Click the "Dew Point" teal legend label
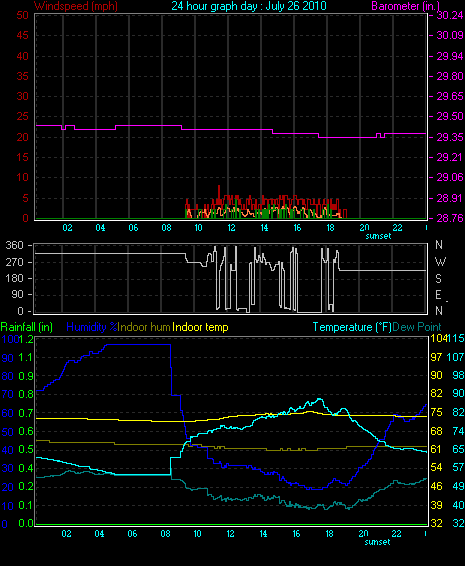 point(417,327)
